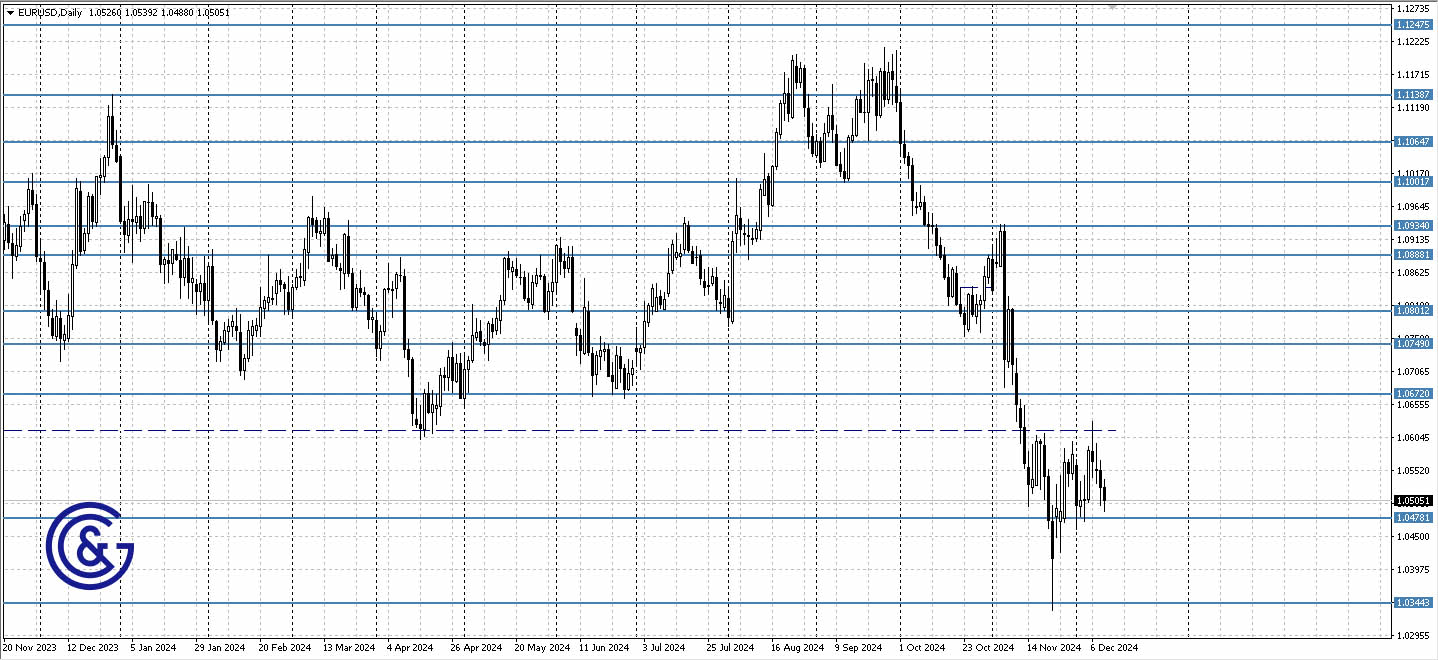Image resolution: width=1438 pixels, height=660 pixels.
Task: Click the 1.06720 support label
Action: tap(1412, 394)
